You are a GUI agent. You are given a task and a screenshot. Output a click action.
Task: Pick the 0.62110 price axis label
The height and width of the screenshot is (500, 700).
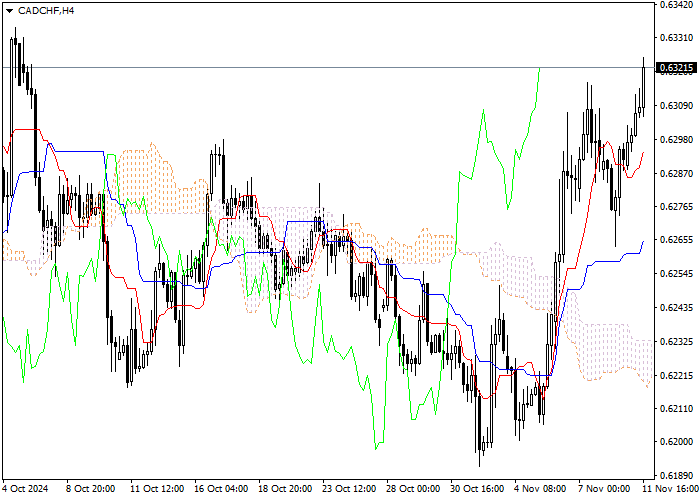[676, 408]
